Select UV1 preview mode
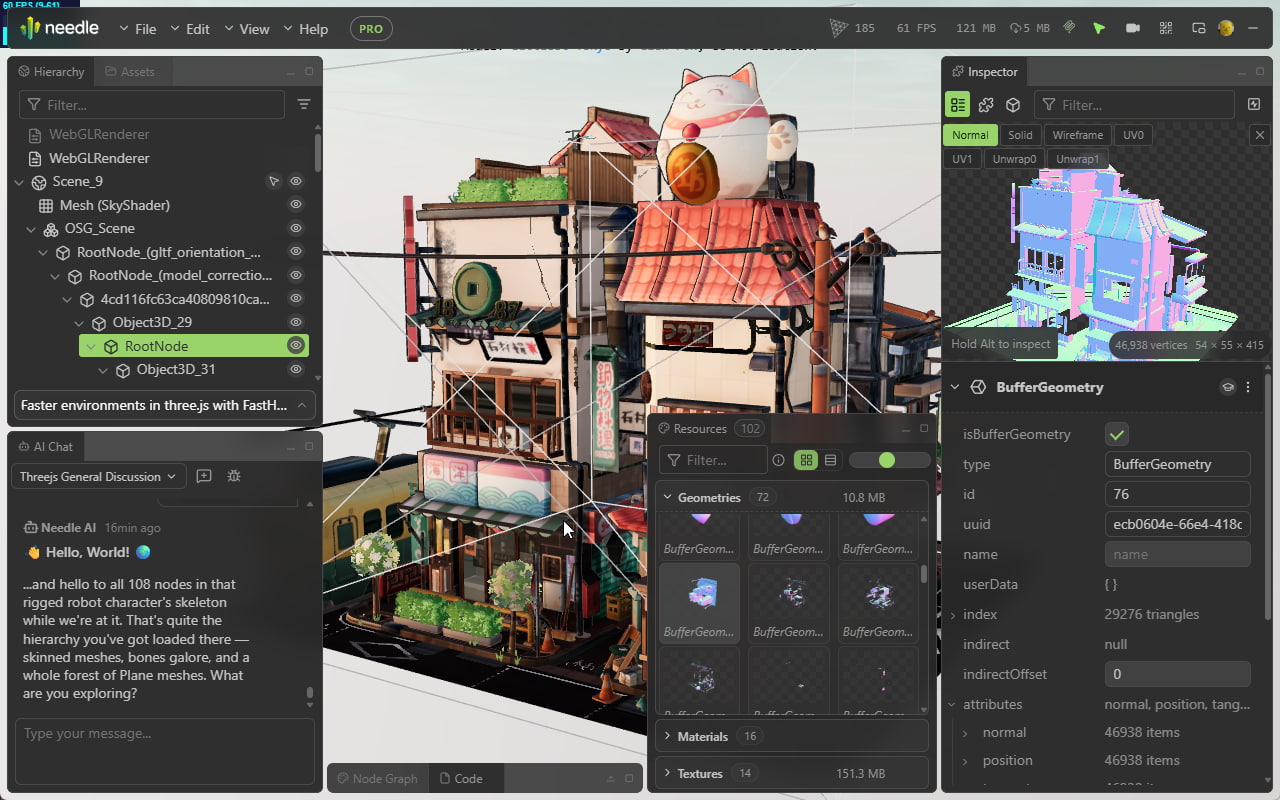The height and width of the screenshot is (800, 1280). [x=962, y=159]
